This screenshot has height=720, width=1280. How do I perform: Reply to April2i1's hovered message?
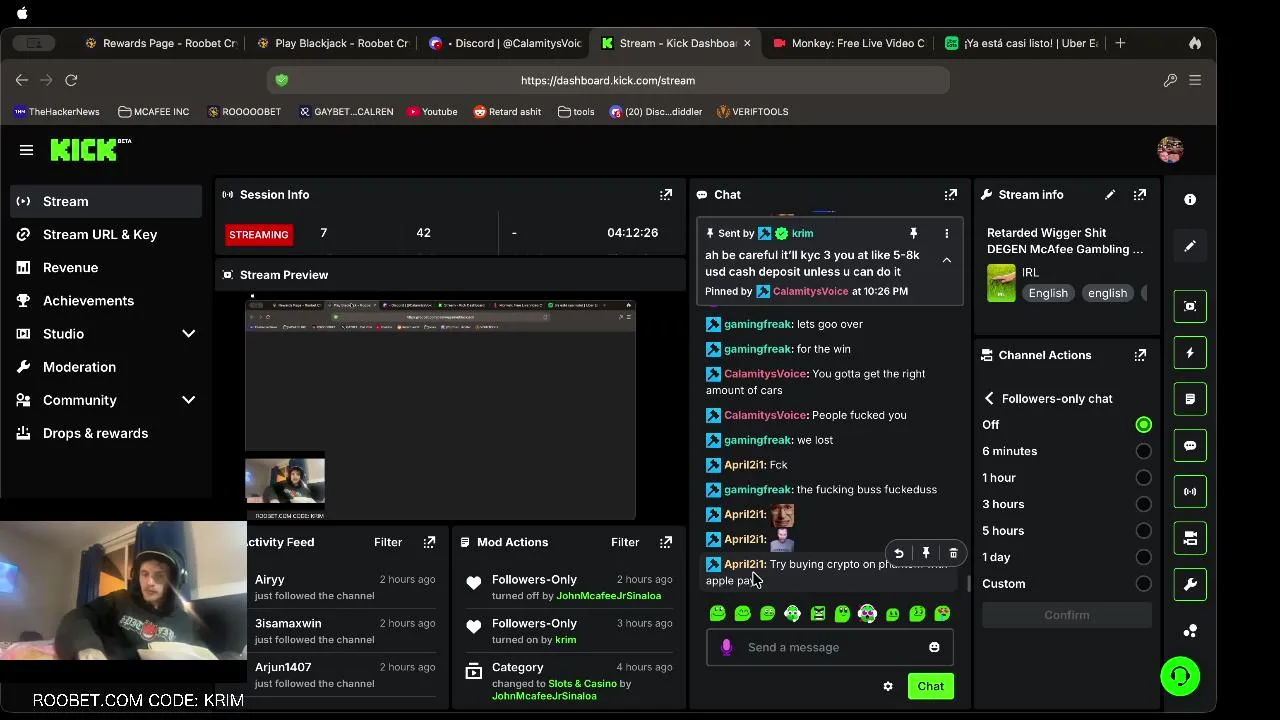pyautogui.click(x=898, y=553)
